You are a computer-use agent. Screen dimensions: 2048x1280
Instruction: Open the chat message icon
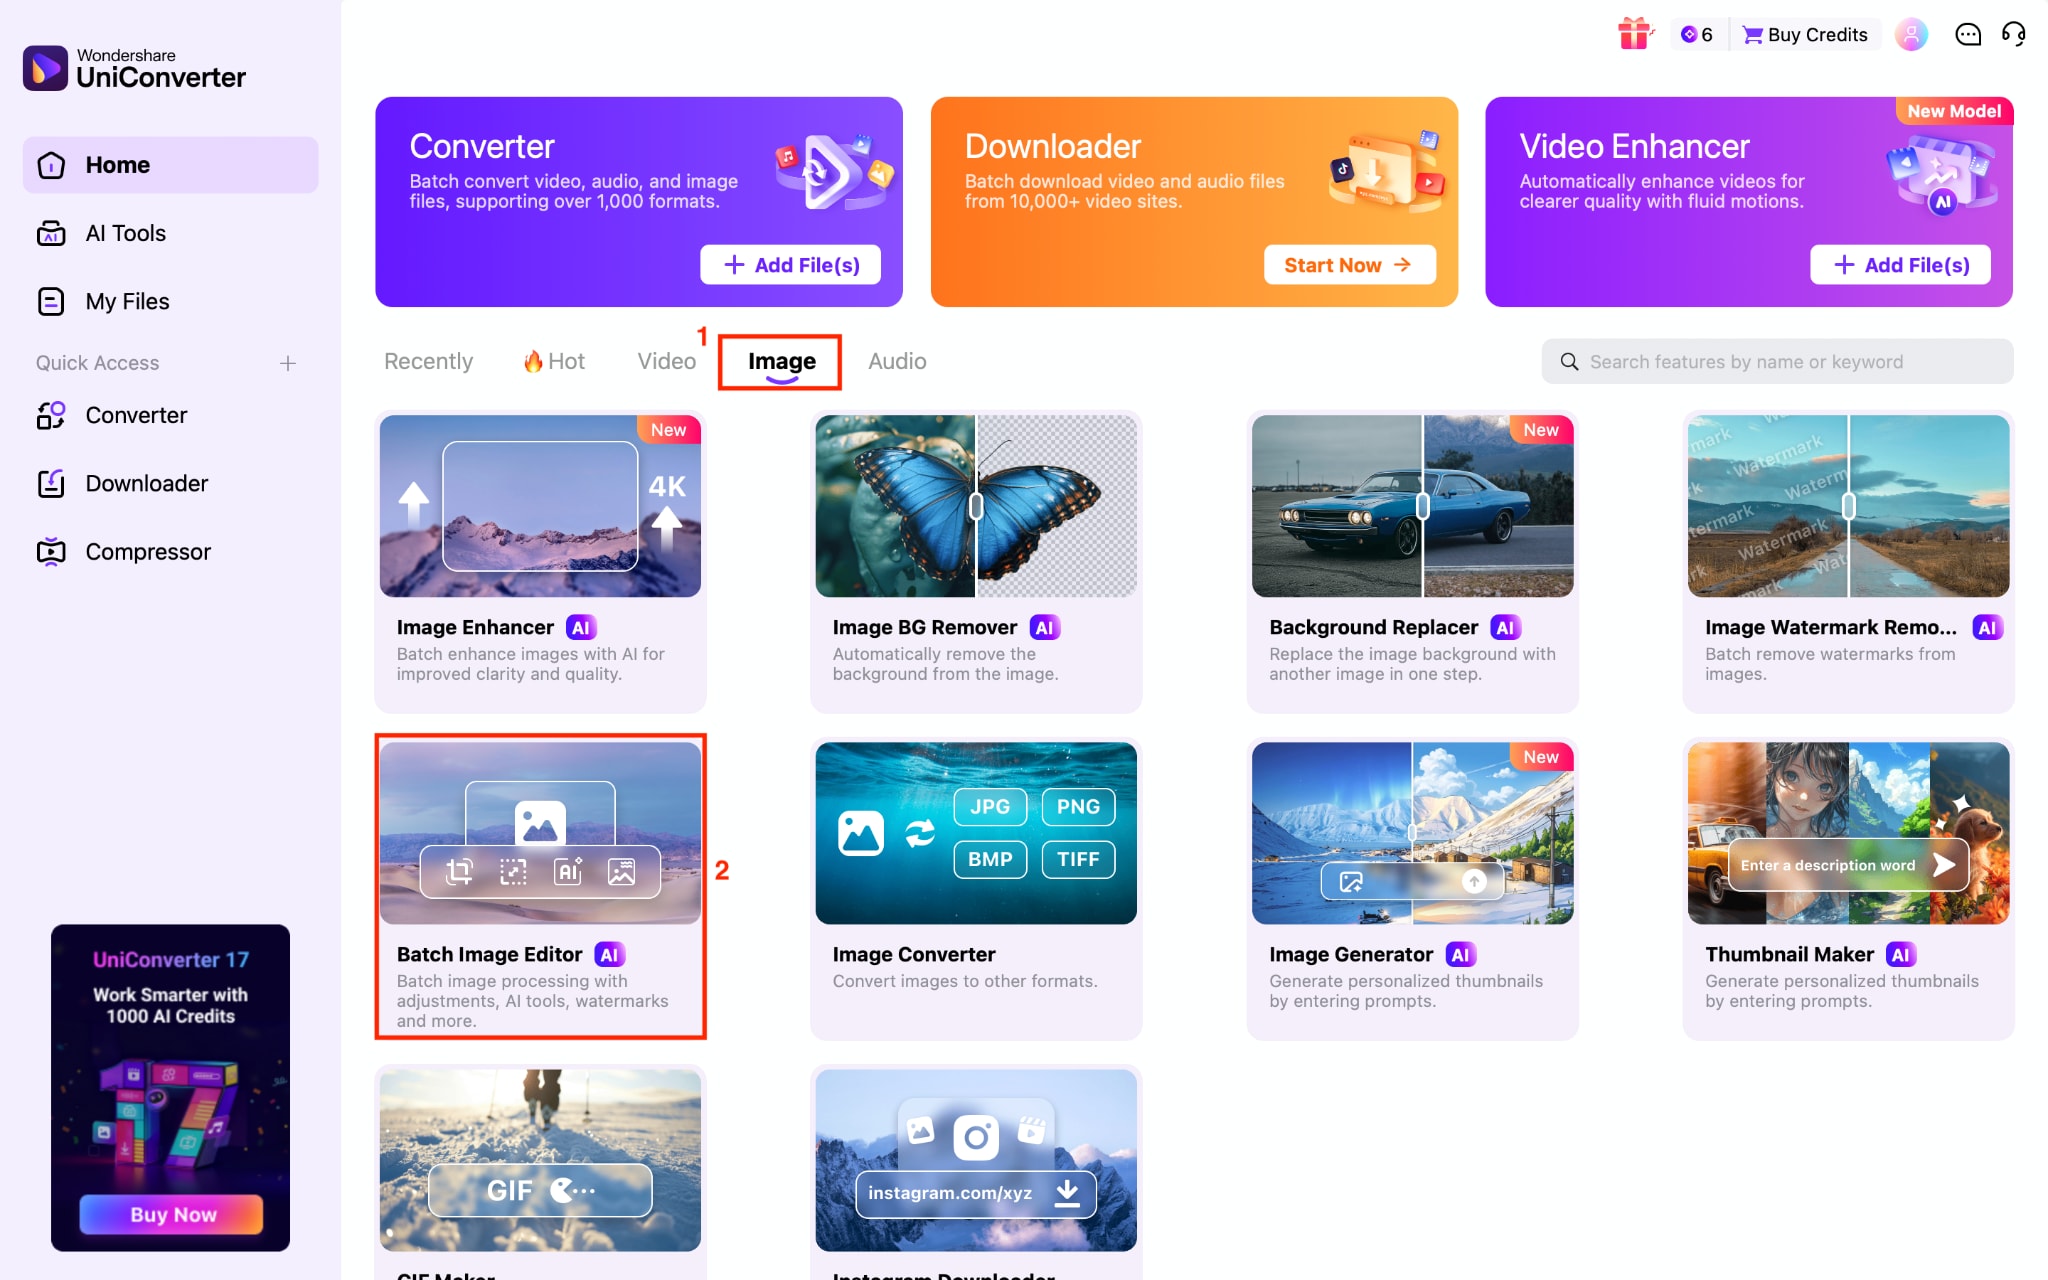coord(1967,35)
